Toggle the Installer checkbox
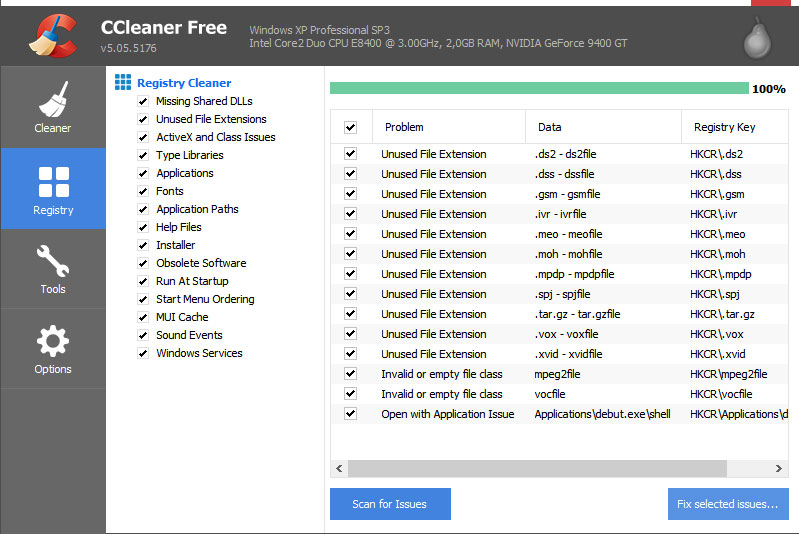Image resolution: width=799 pixels, height=534 pixels. (143, 246)
